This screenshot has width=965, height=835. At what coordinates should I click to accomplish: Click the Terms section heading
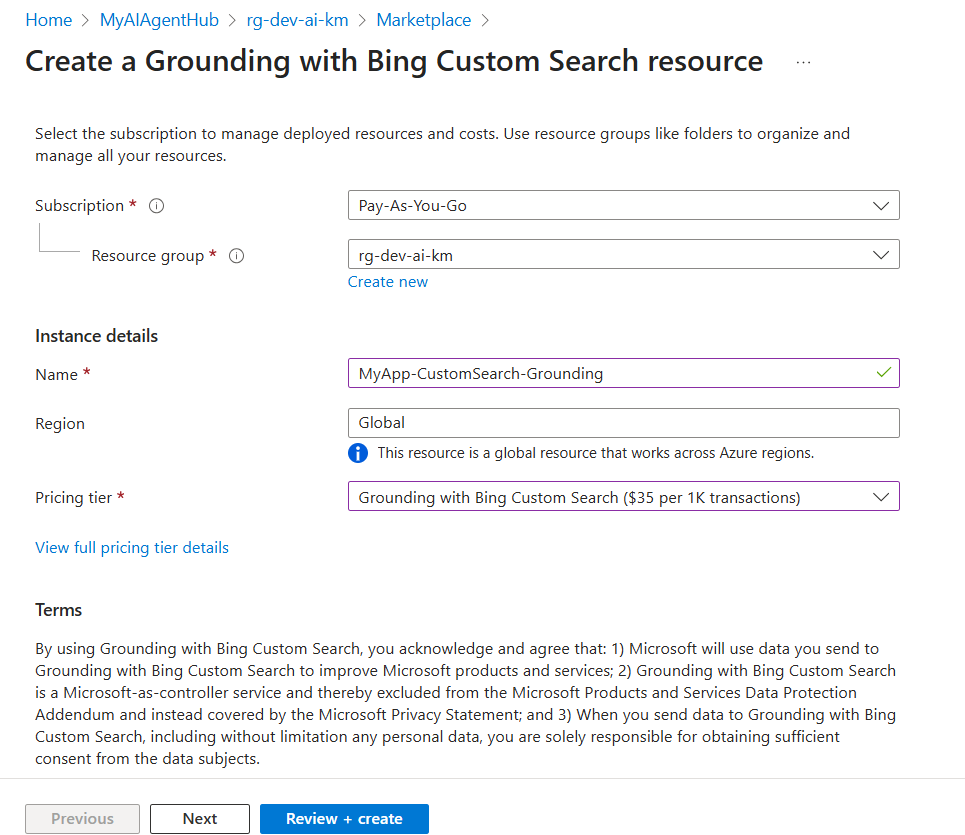tap(59, 610)
